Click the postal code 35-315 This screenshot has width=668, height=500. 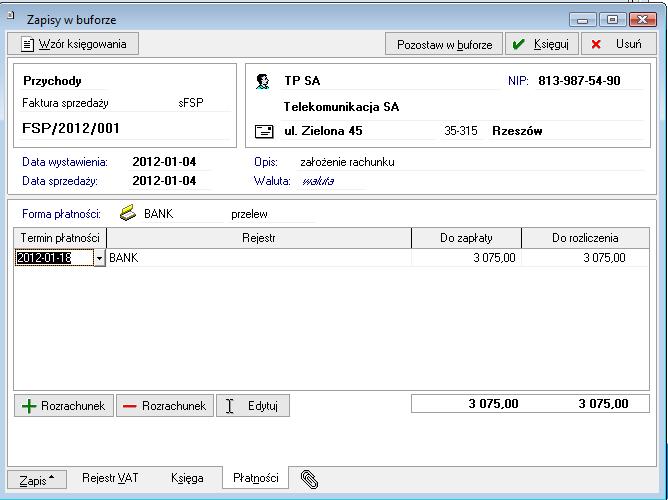[x=461, y=131]
